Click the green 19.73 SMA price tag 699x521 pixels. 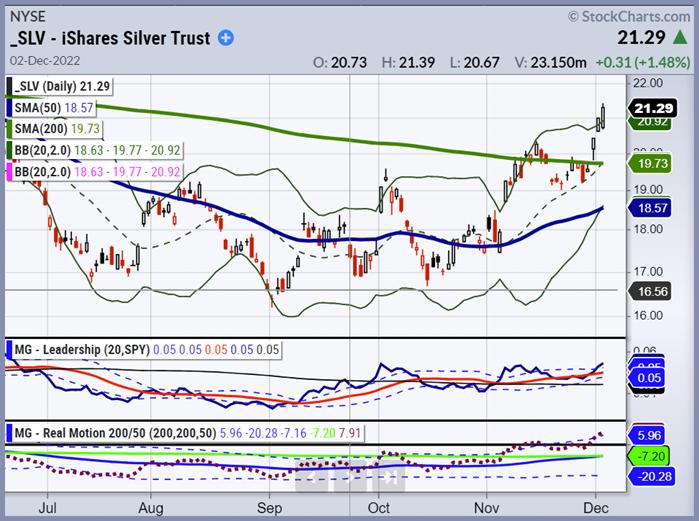[x=651, y=164]
